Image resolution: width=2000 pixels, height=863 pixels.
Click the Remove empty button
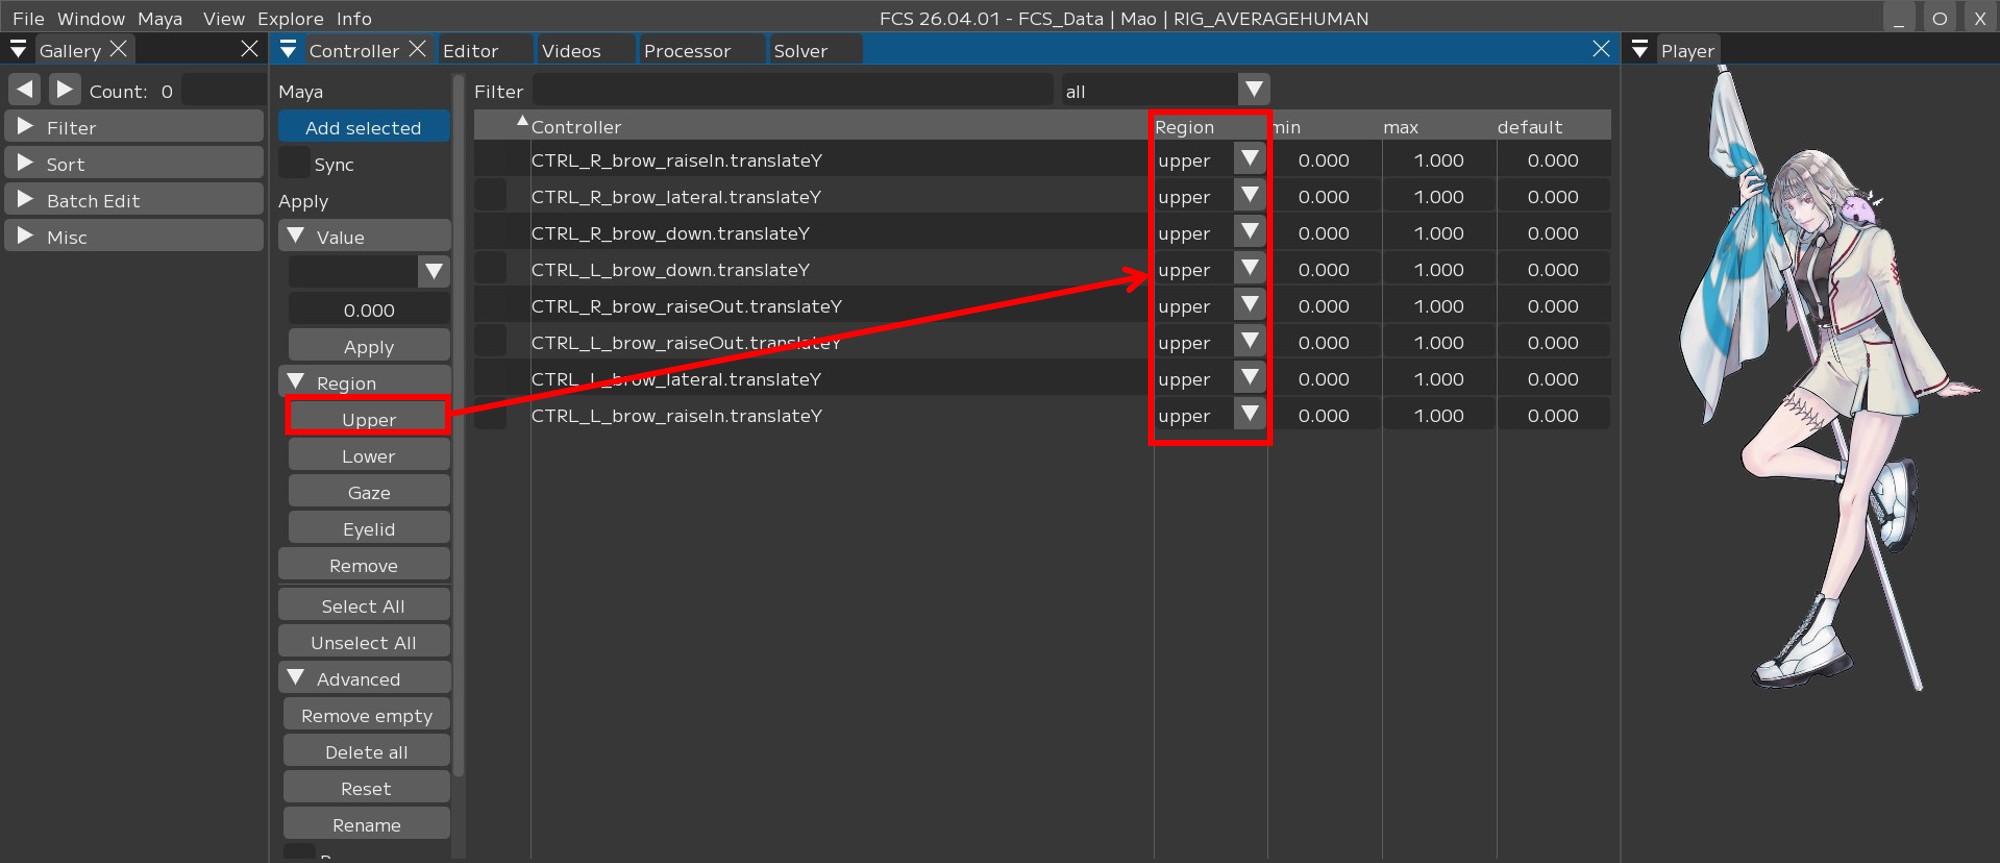click(x=366, y=716)
